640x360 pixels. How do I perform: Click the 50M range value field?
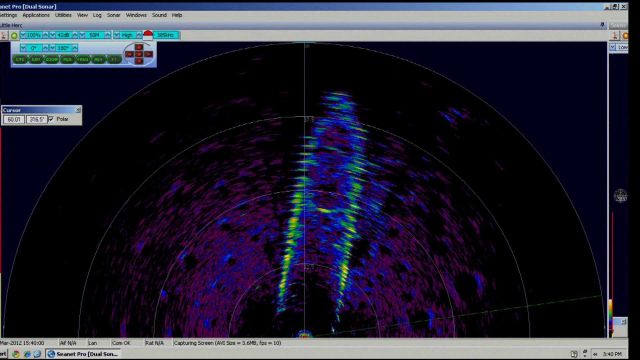pos(95,35)
